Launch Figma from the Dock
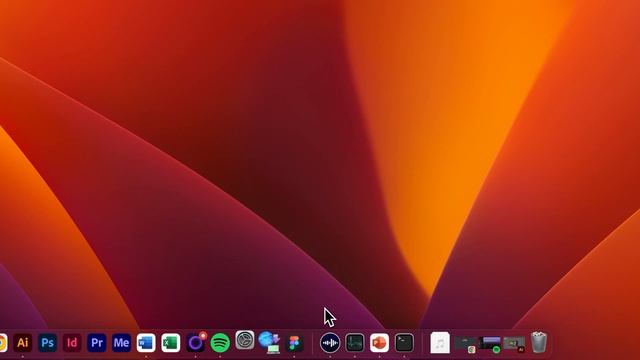Viewport: 640px width, 360px height. 294,342
